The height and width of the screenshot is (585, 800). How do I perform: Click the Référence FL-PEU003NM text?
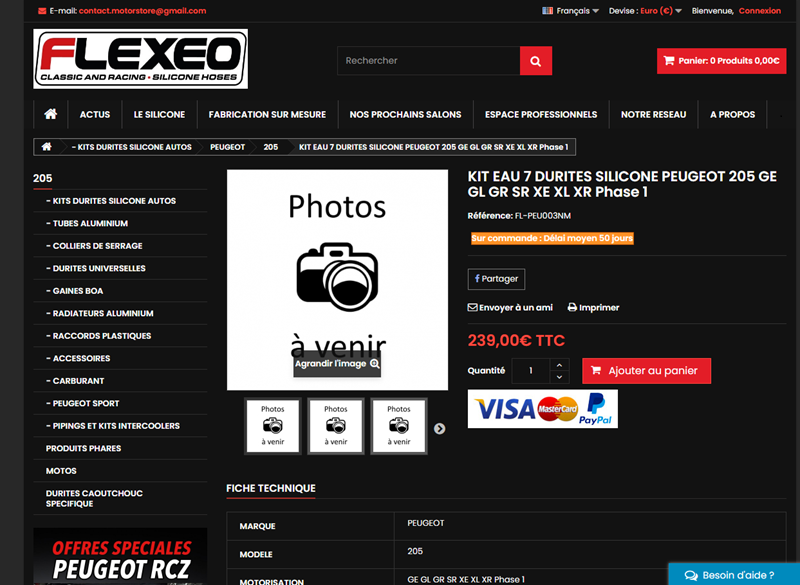pos(519,216)
